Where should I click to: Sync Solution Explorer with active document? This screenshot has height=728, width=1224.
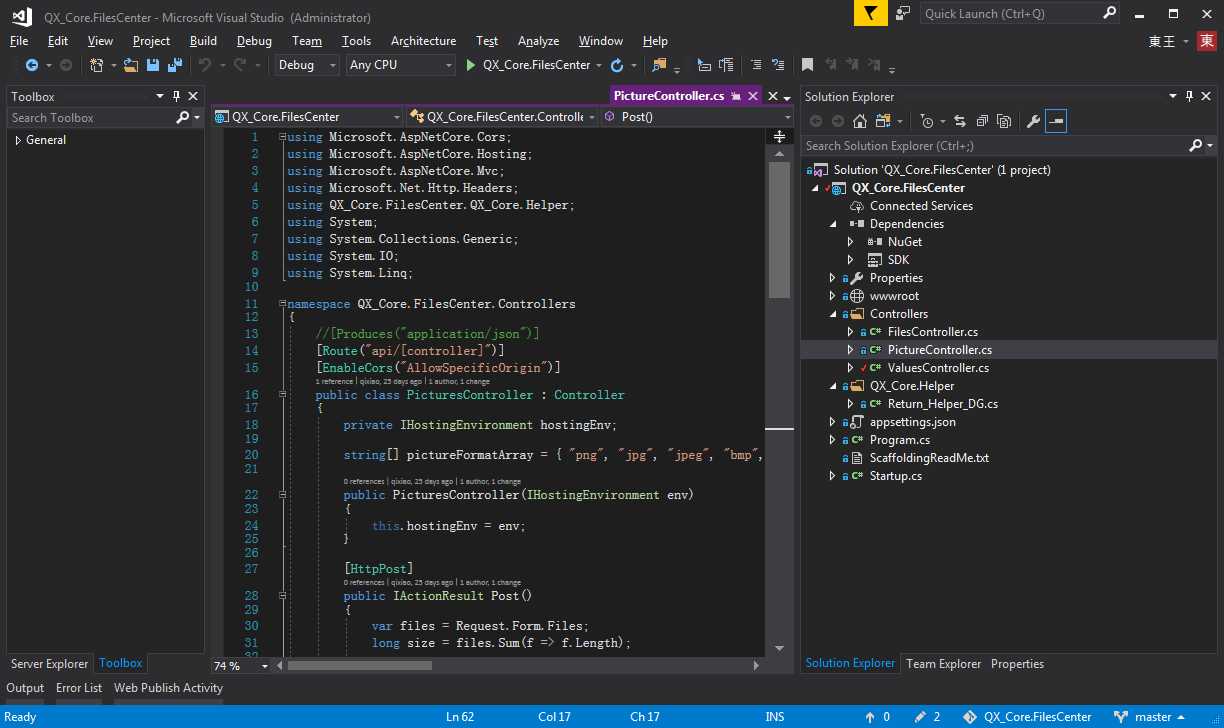click(x=960, y=121)
